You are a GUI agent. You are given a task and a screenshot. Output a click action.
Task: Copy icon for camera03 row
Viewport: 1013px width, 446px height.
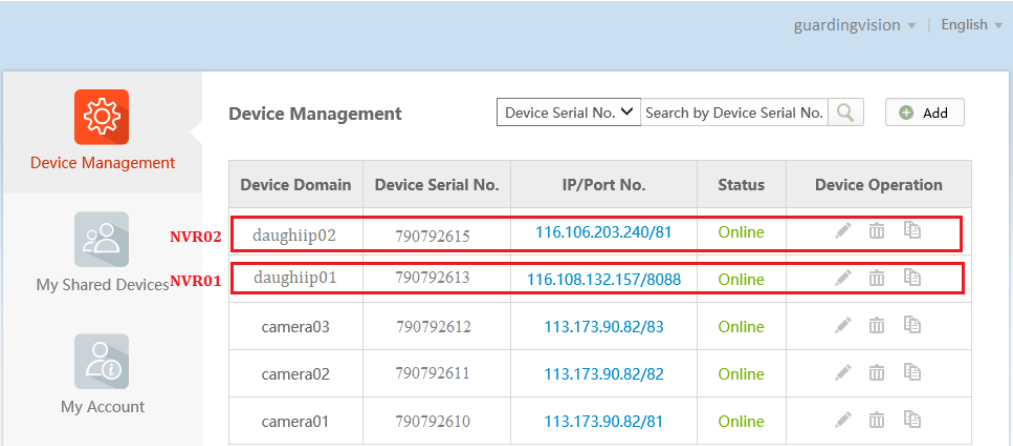click(x=911, y=325)
